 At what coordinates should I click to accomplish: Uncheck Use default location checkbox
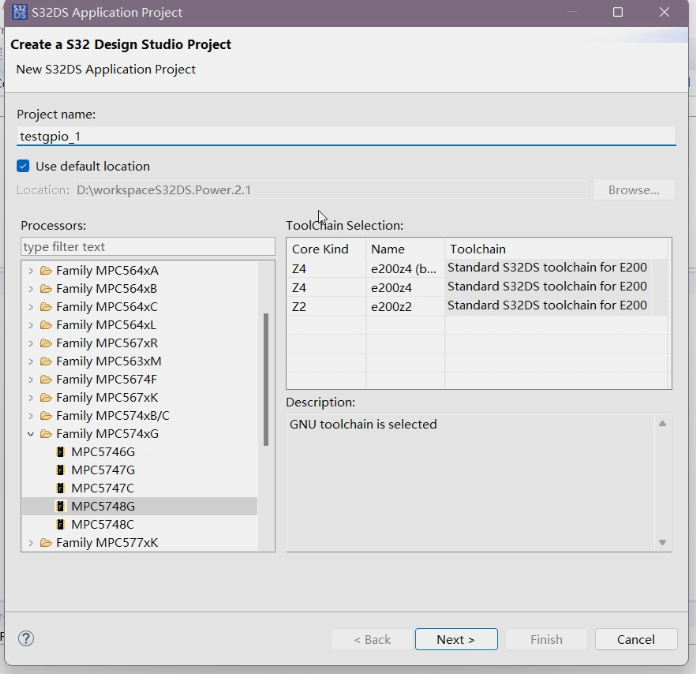[x=23, y=166]
